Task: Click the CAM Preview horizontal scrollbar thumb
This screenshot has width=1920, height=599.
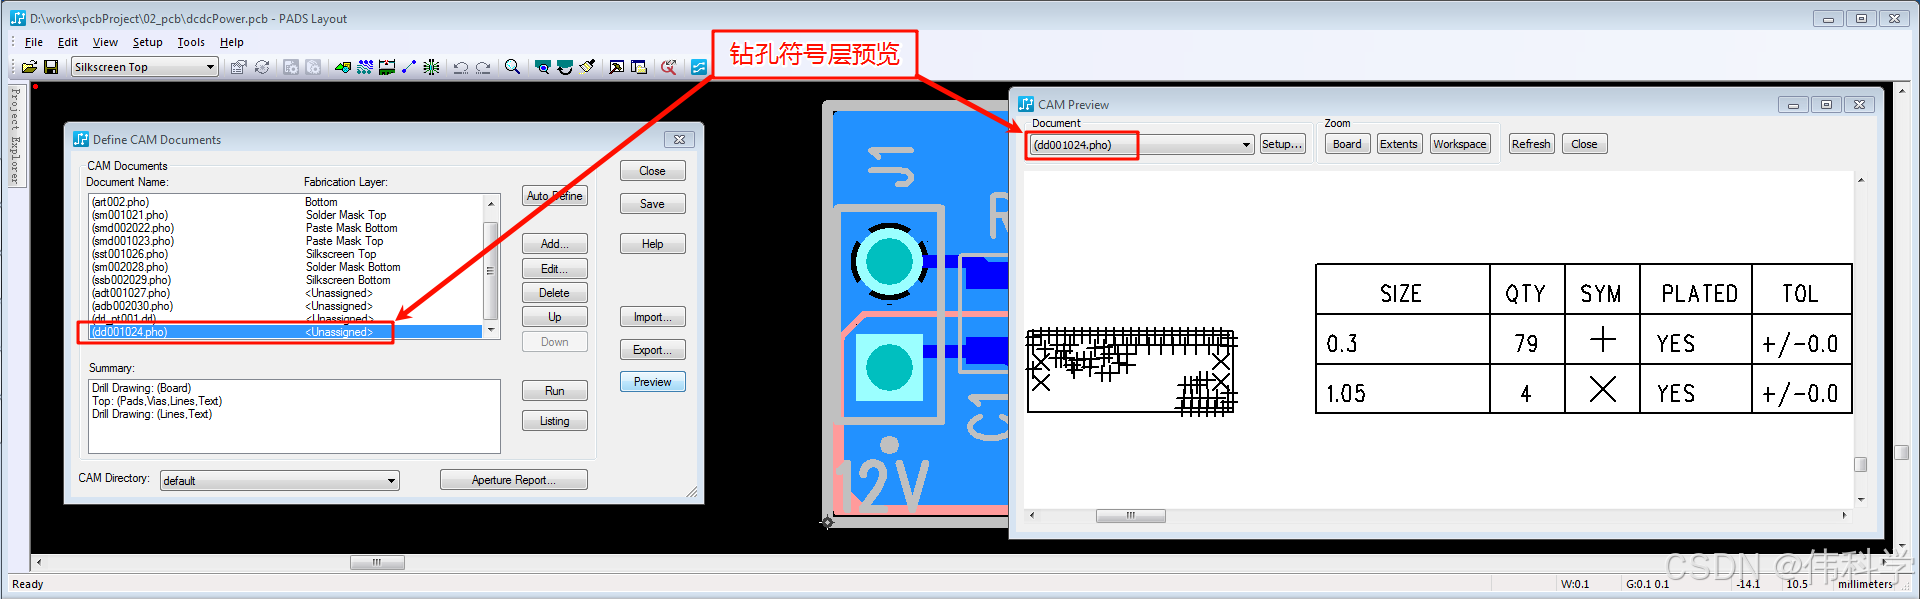Action: pyautogui.click(x=1131, y=516)
